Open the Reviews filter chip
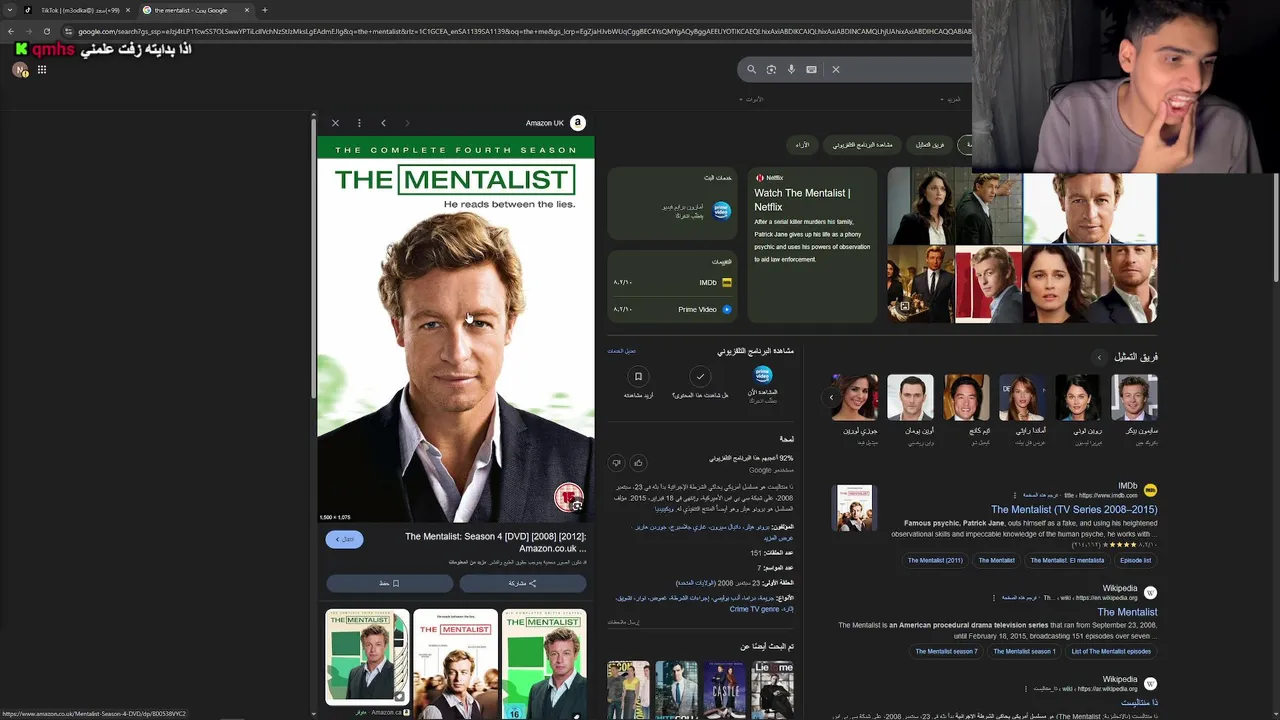Viewport: 1280px width, 720px height. tap(802, 145)
